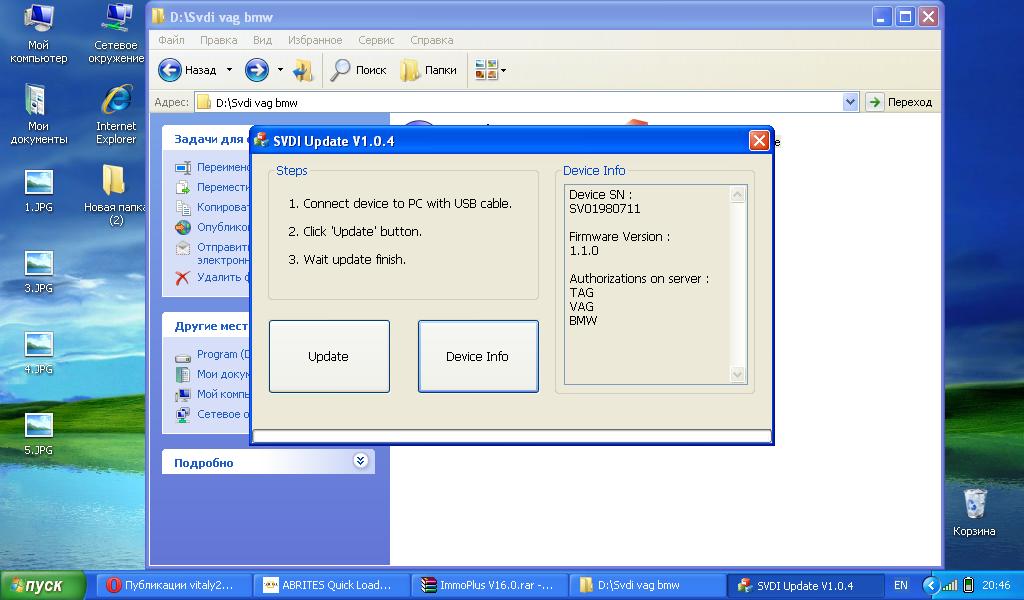Viewport: 1024px width, 600px height.
Task: Expand hidden tray icons arrow
Action: (x=931, y=585)
